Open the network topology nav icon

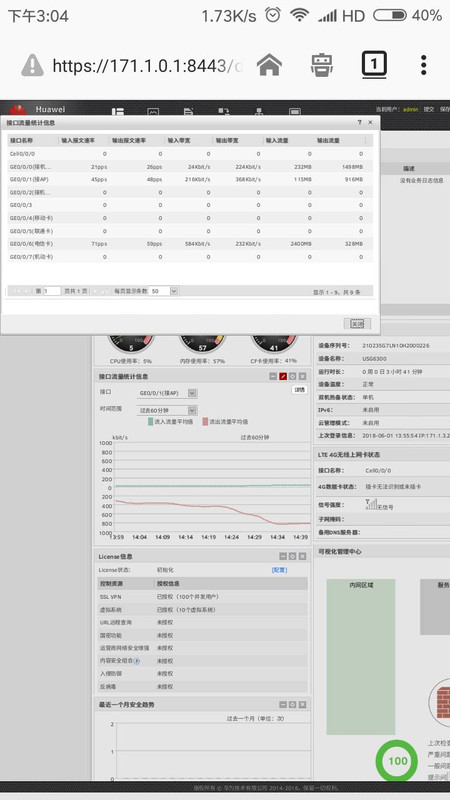coord(259,112)
